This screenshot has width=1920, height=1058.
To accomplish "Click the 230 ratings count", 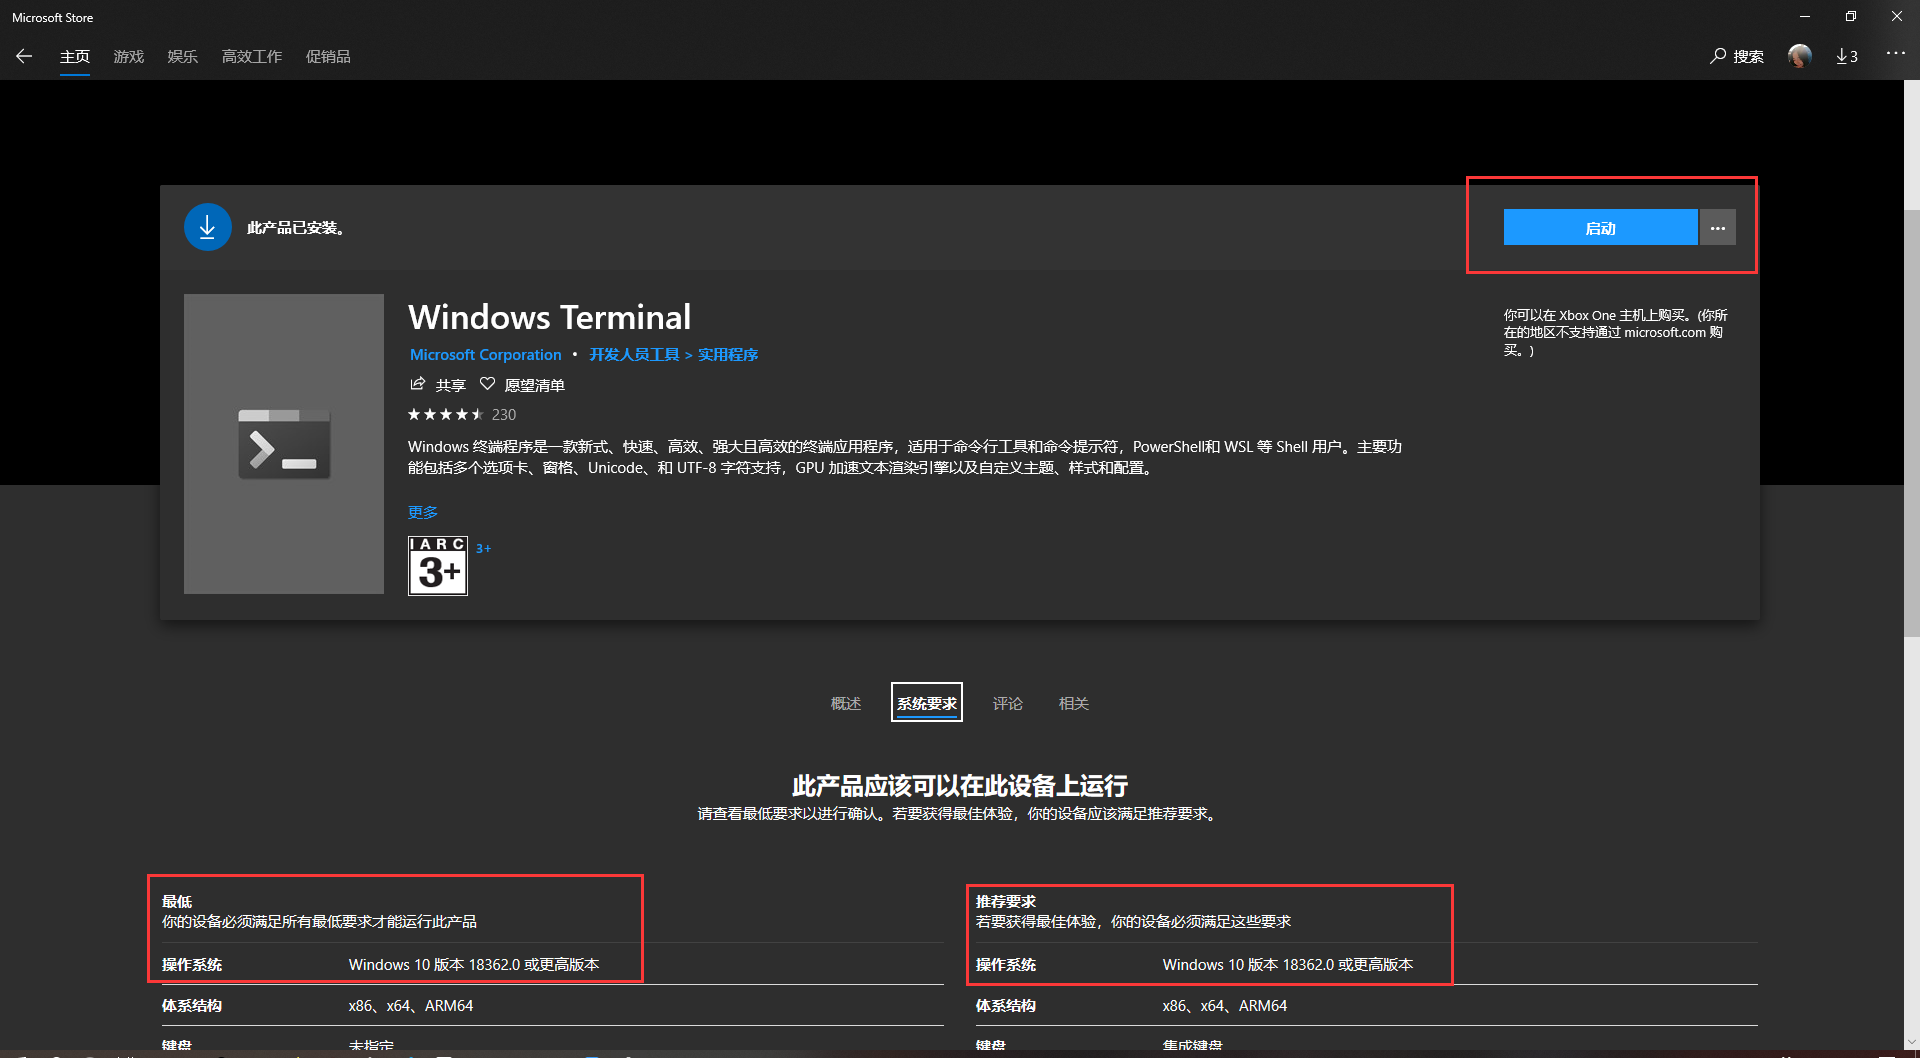I will coord(504,414).
